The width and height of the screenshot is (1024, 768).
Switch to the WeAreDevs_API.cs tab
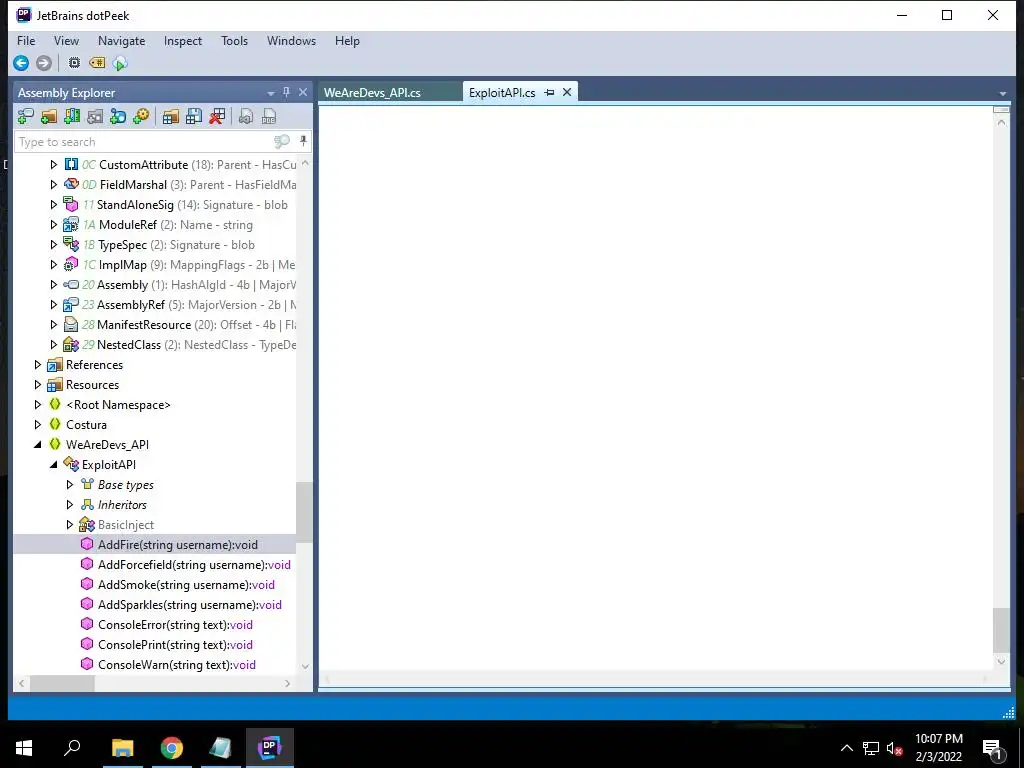coord(389,93)
